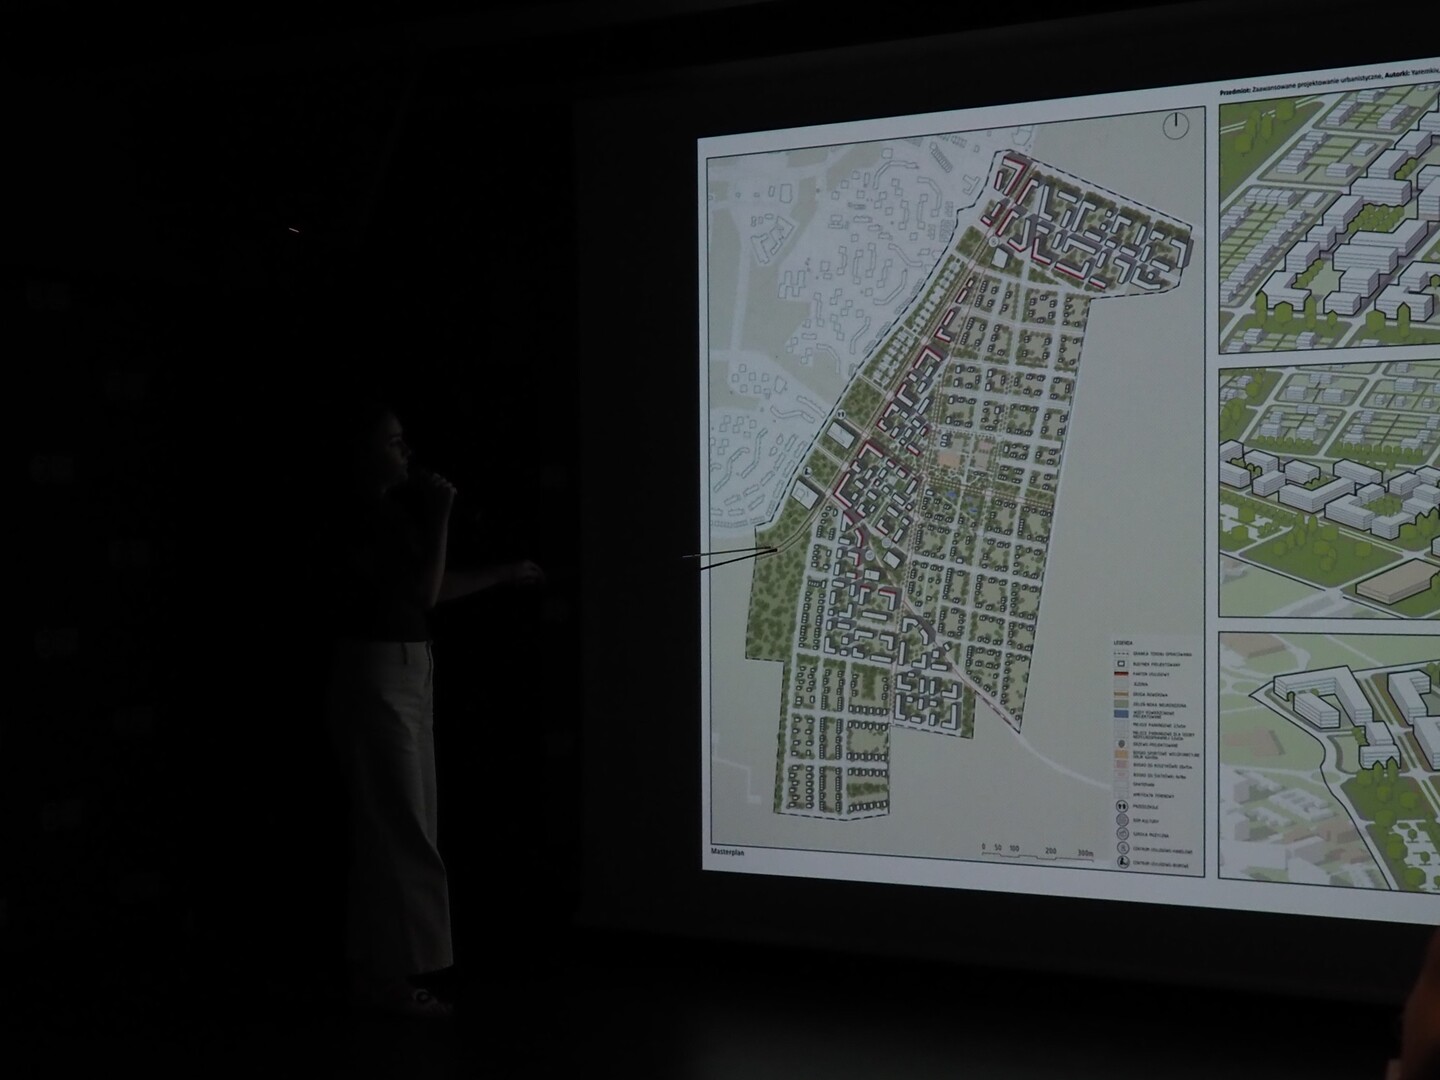Click the red legend color swatch
Viewport: 1440px width, 1080px height.
(1122, 676)
